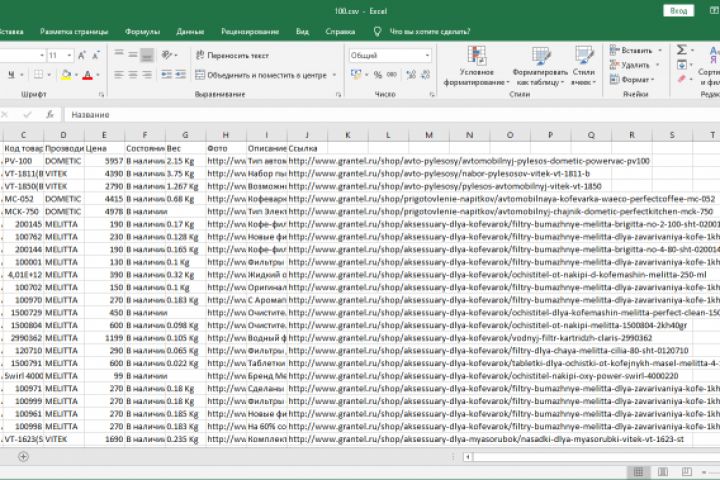The height and width of the screenshot is (480, 720).
Task: Click Что вы хотите сделать search
Action: (430, 32)
